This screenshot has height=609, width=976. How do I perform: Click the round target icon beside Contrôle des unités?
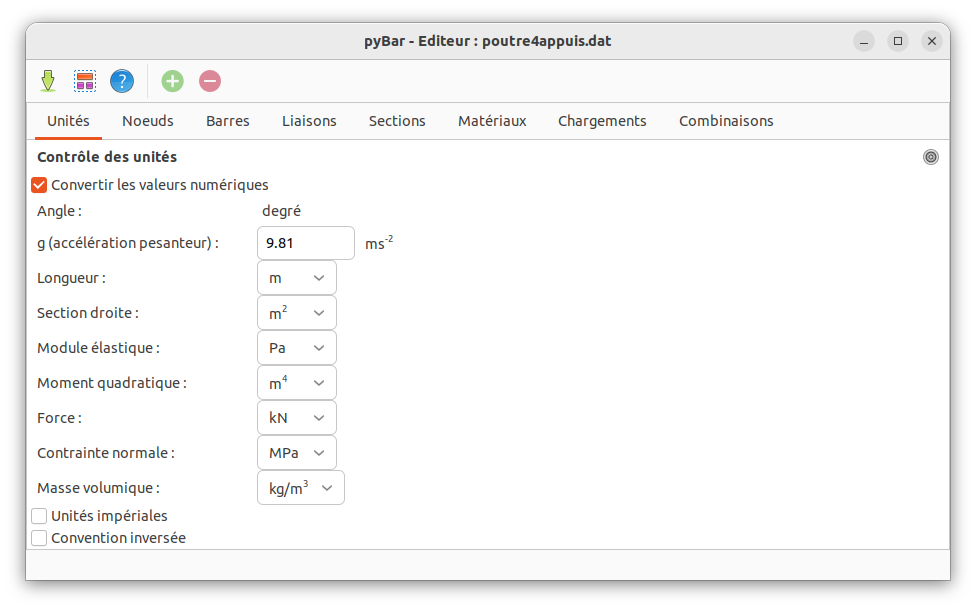931,157
